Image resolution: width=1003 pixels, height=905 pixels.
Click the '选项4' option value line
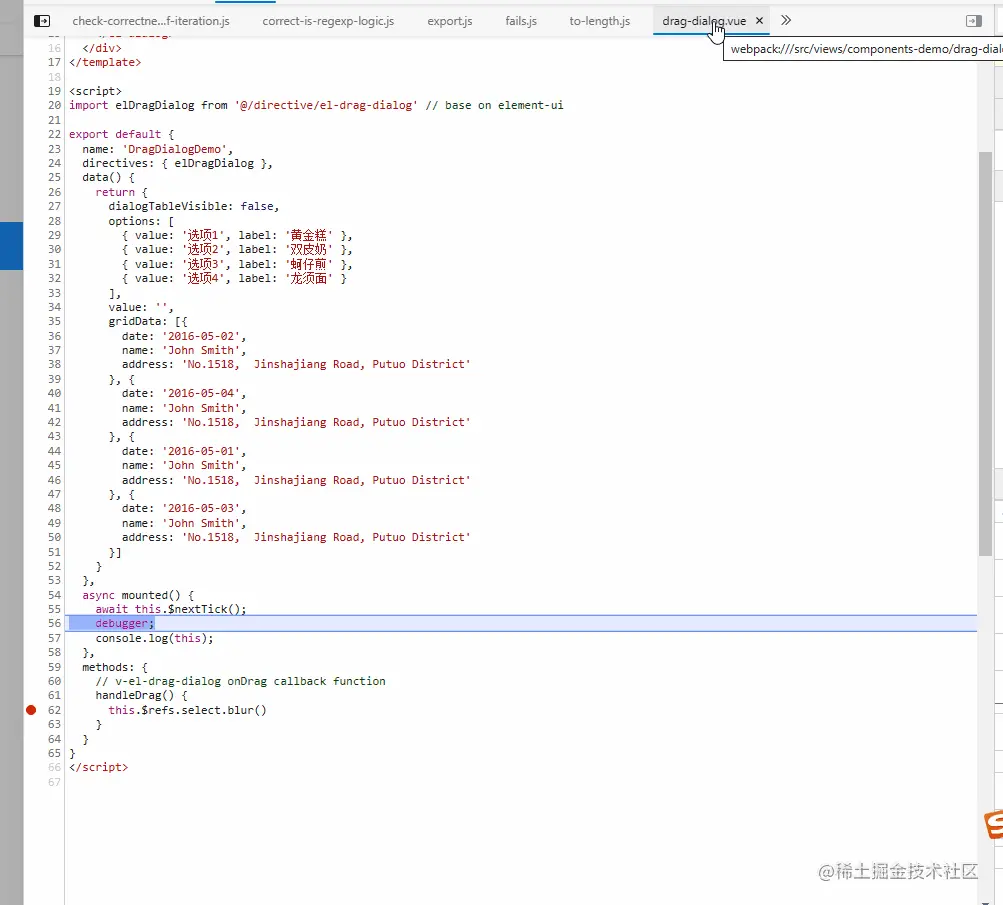click(234, 278)
